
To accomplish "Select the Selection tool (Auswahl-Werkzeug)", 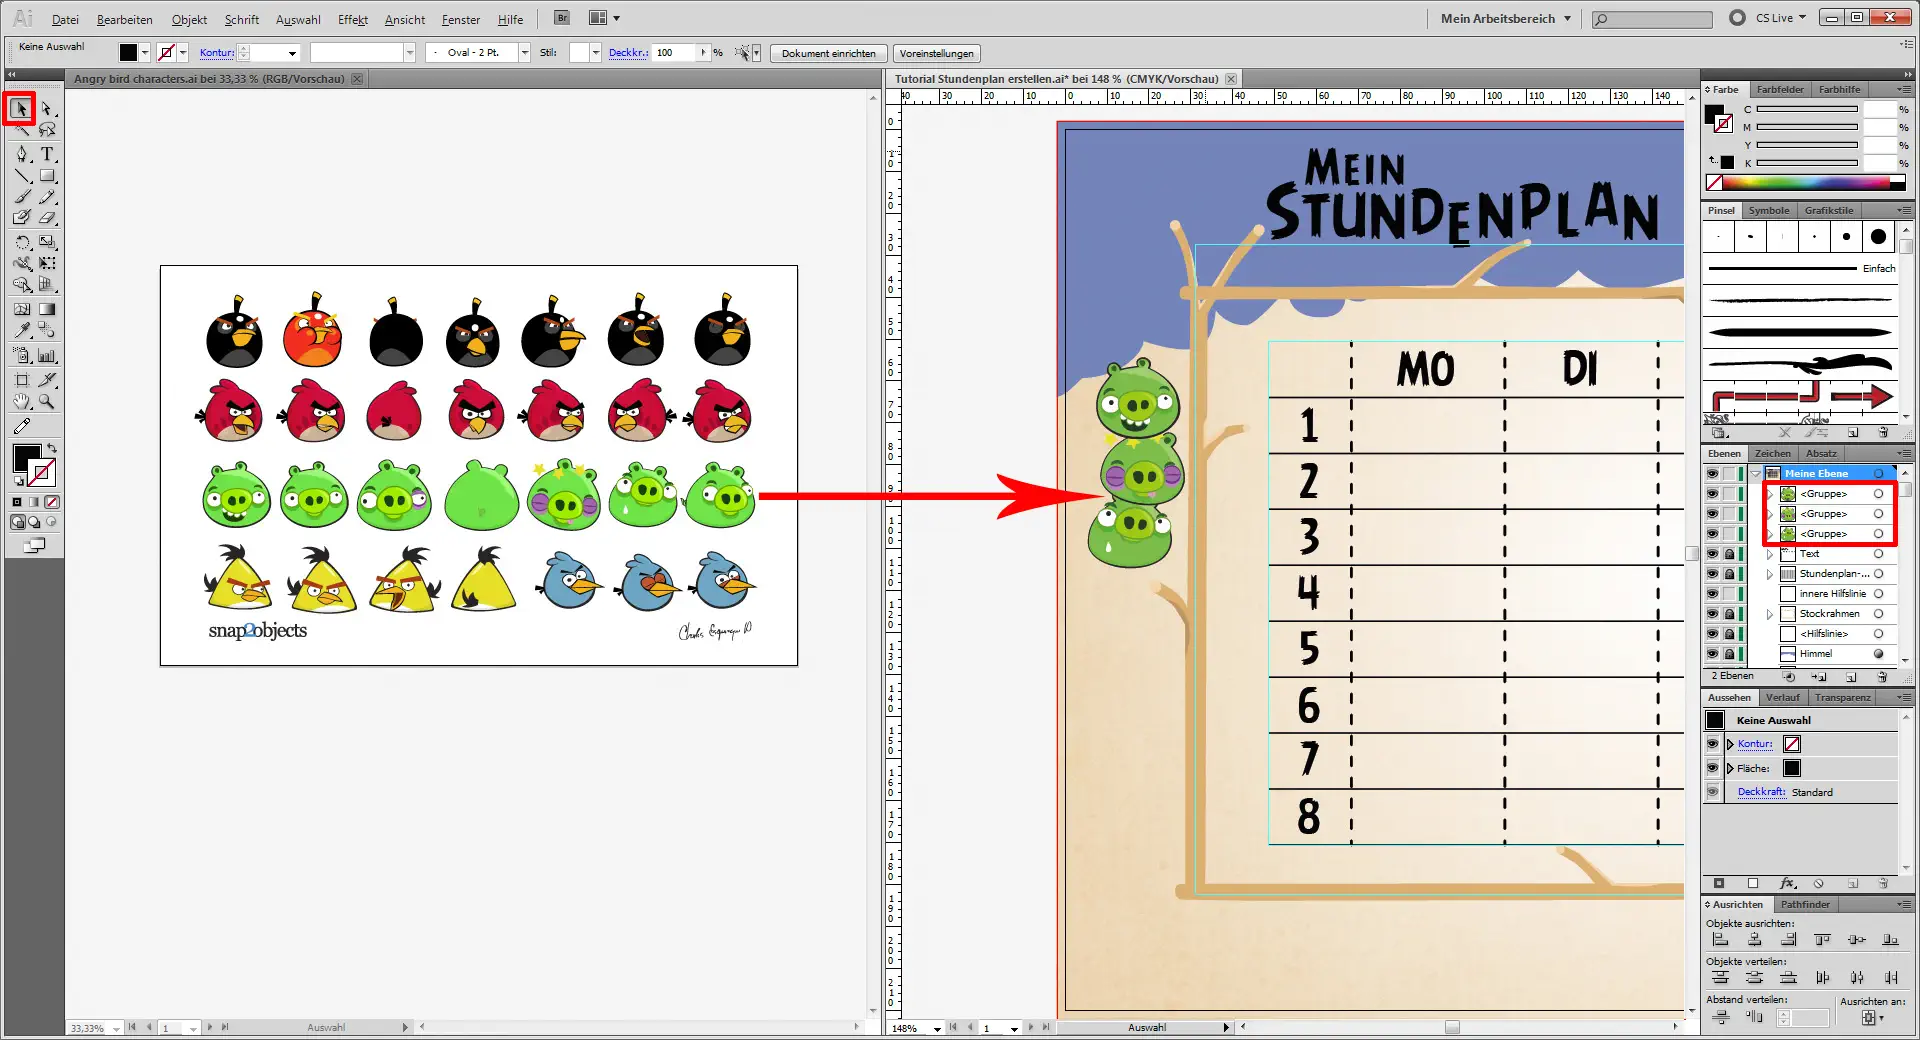I will point(22,109).
